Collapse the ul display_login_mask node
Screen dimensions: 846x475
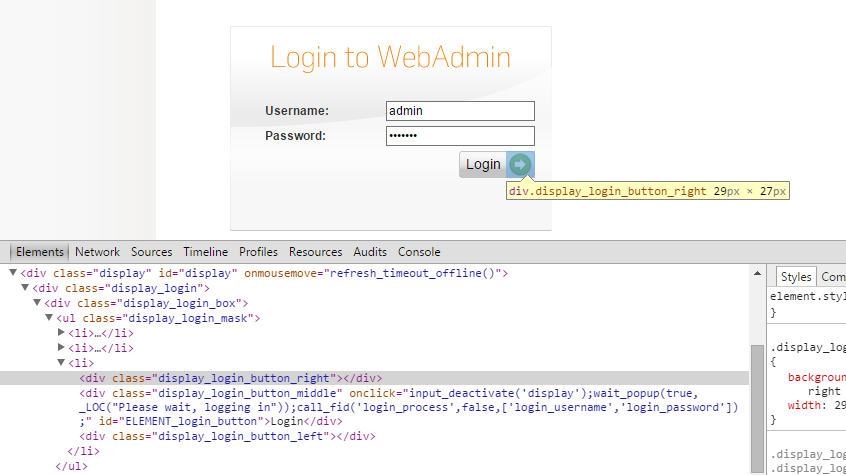pos(49,318)
